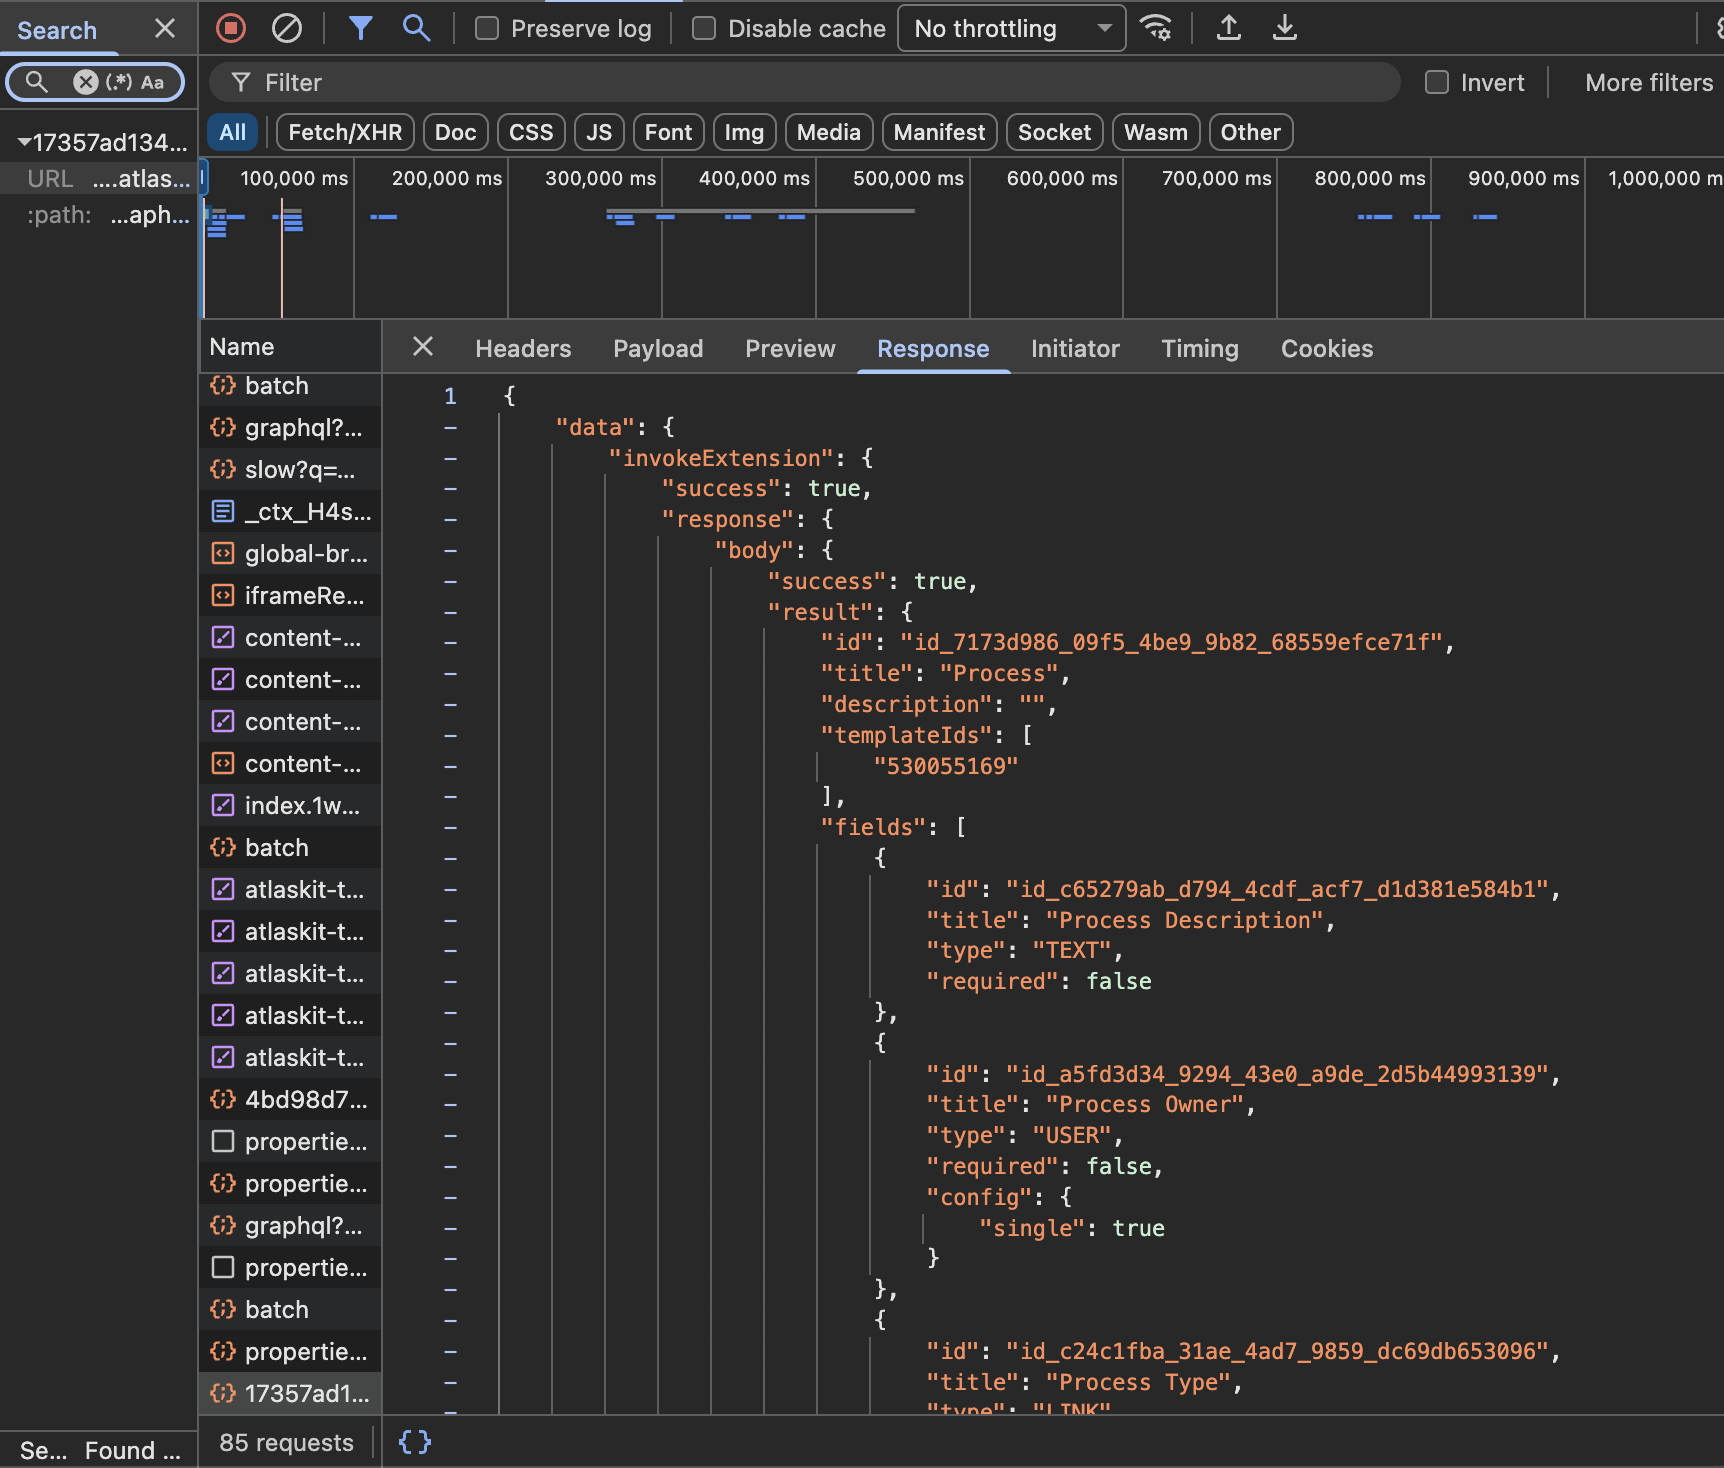Clear the network log
1724x1468 pixels.
tap(287, 28)
